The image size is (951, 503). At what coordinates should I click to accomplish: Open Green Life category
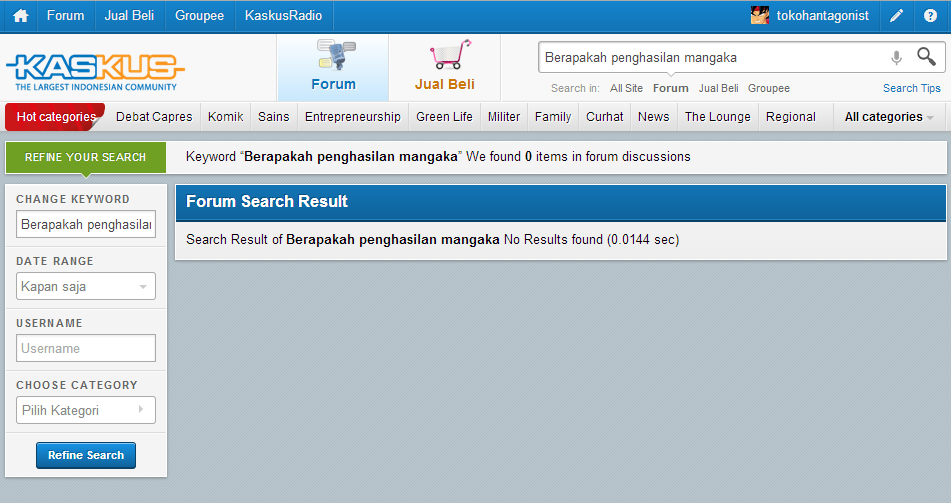pos(444,116)
